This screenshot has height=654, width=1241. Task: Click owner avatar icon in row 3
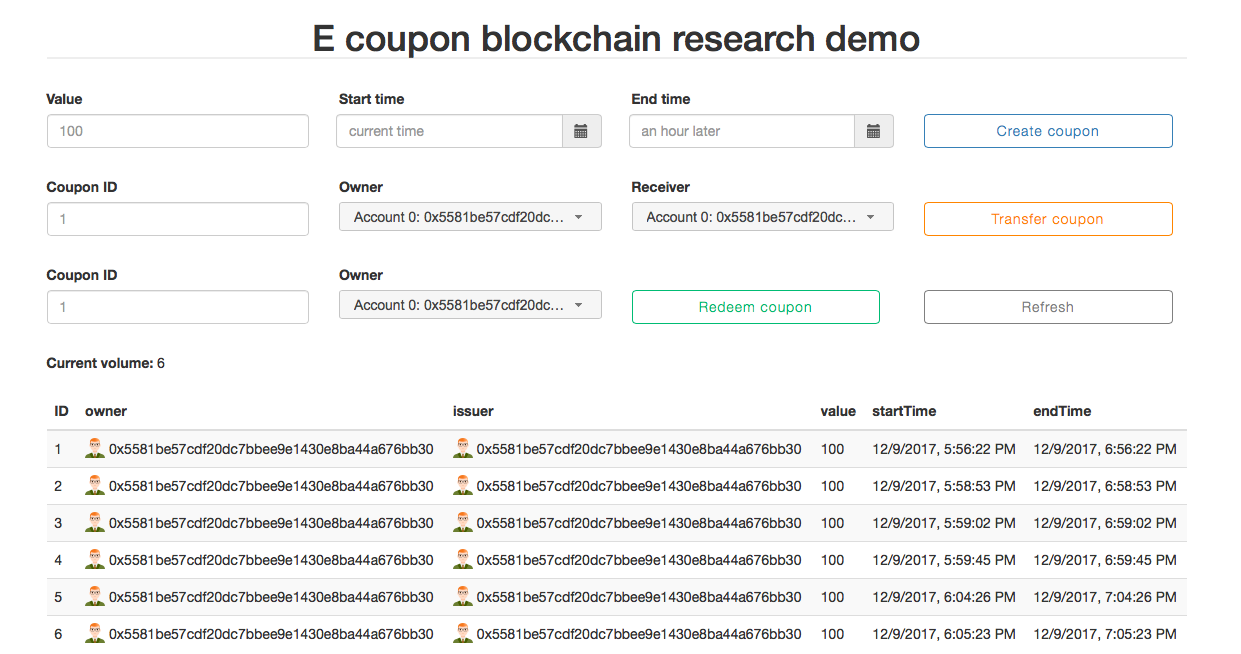(x=95, y=523)
